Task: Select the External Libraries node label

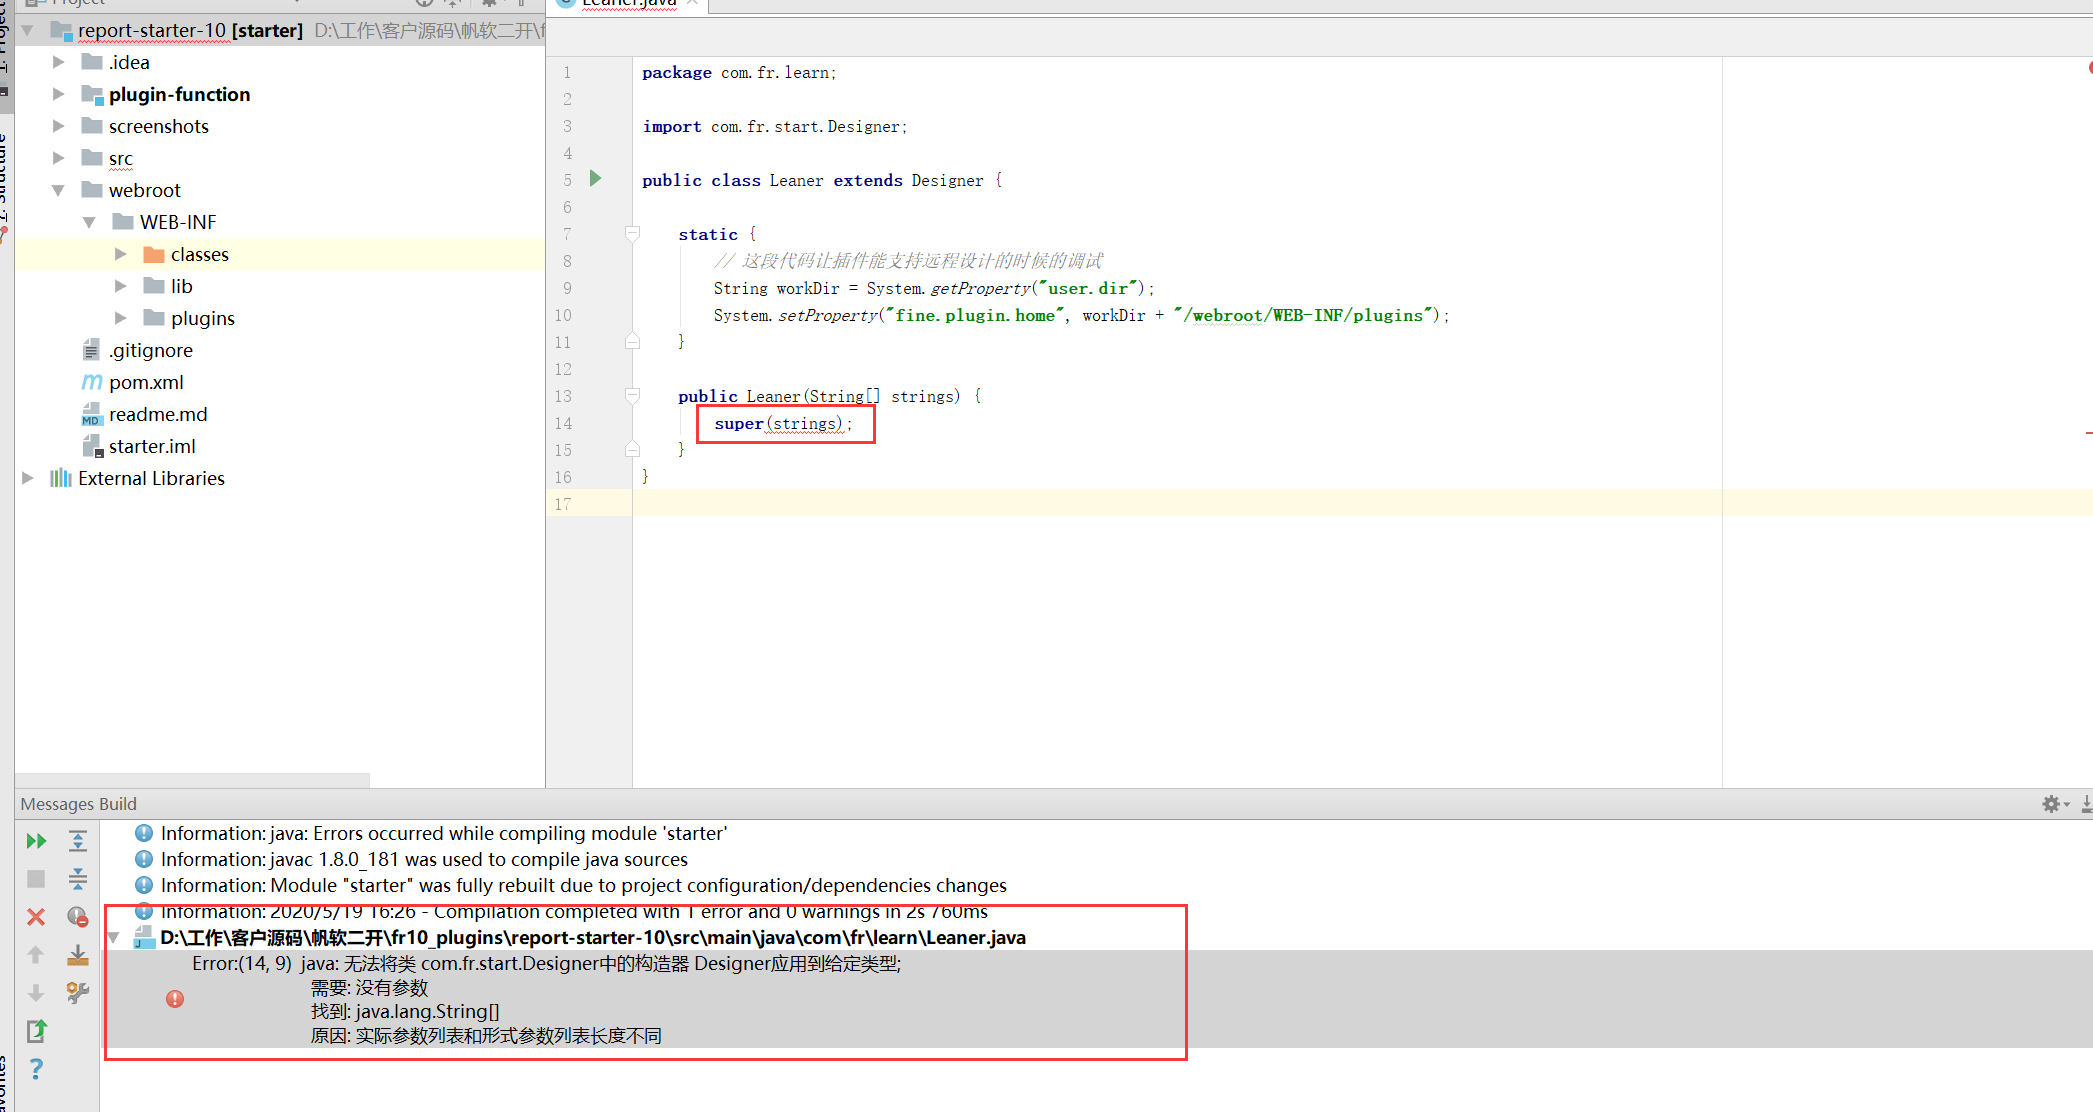Action: tap(151, 478)
